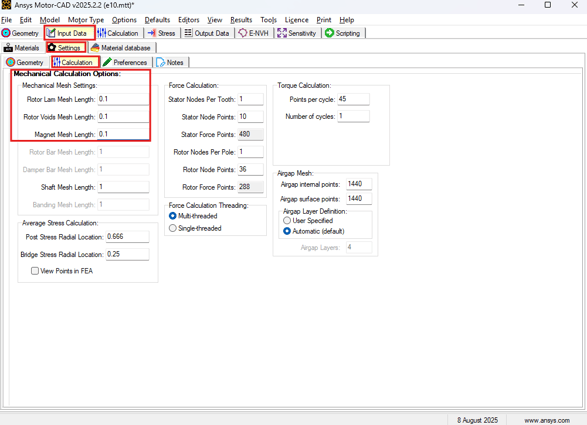The height and width of the screenshot is (425, 587).
Task: Click the Rotor Nodes Per Pole field
Action: [250, 152]
